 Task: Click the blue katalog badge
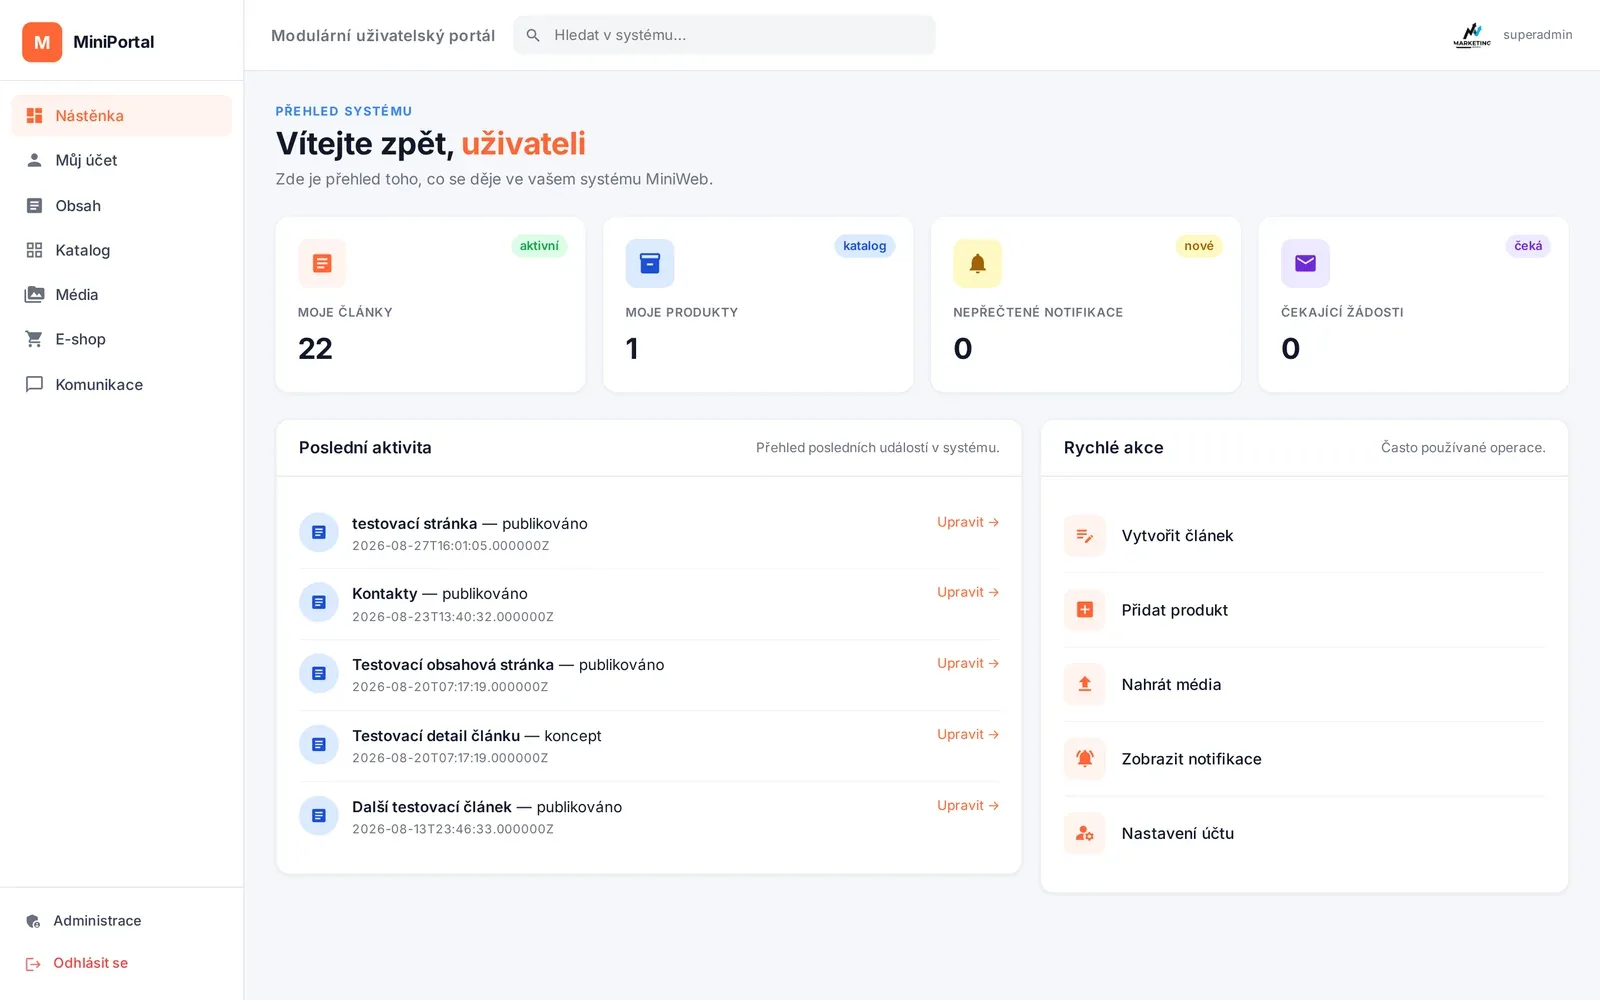865,246
